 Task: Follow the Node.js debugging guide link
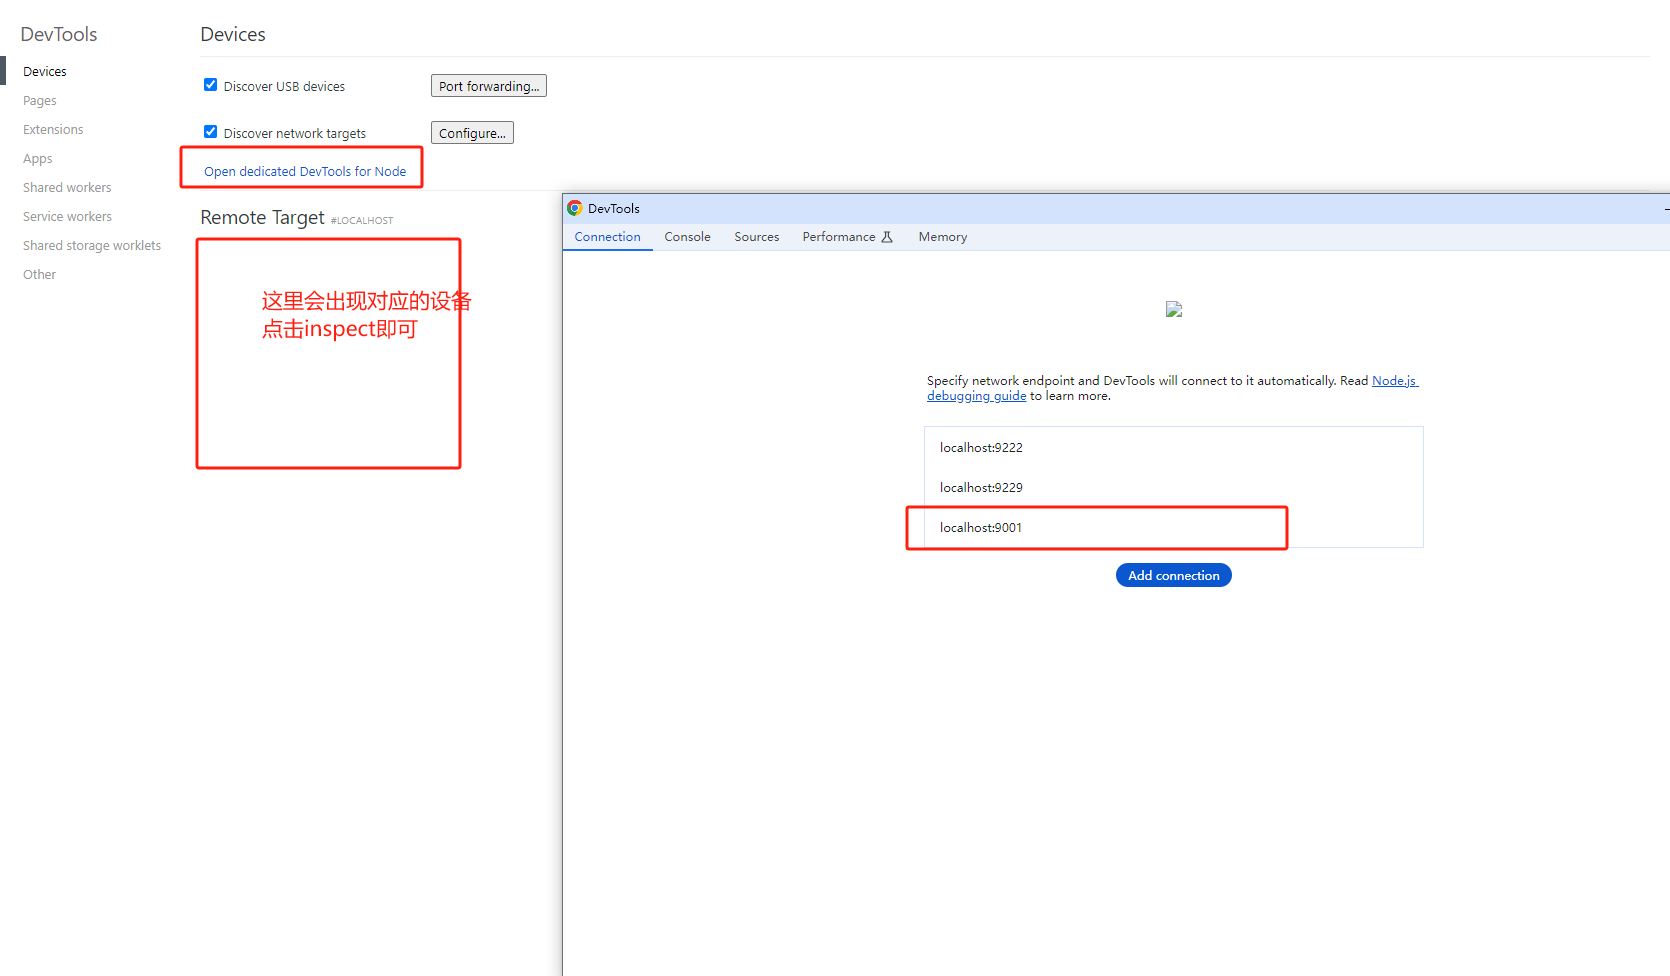(x=1394, y=381)
